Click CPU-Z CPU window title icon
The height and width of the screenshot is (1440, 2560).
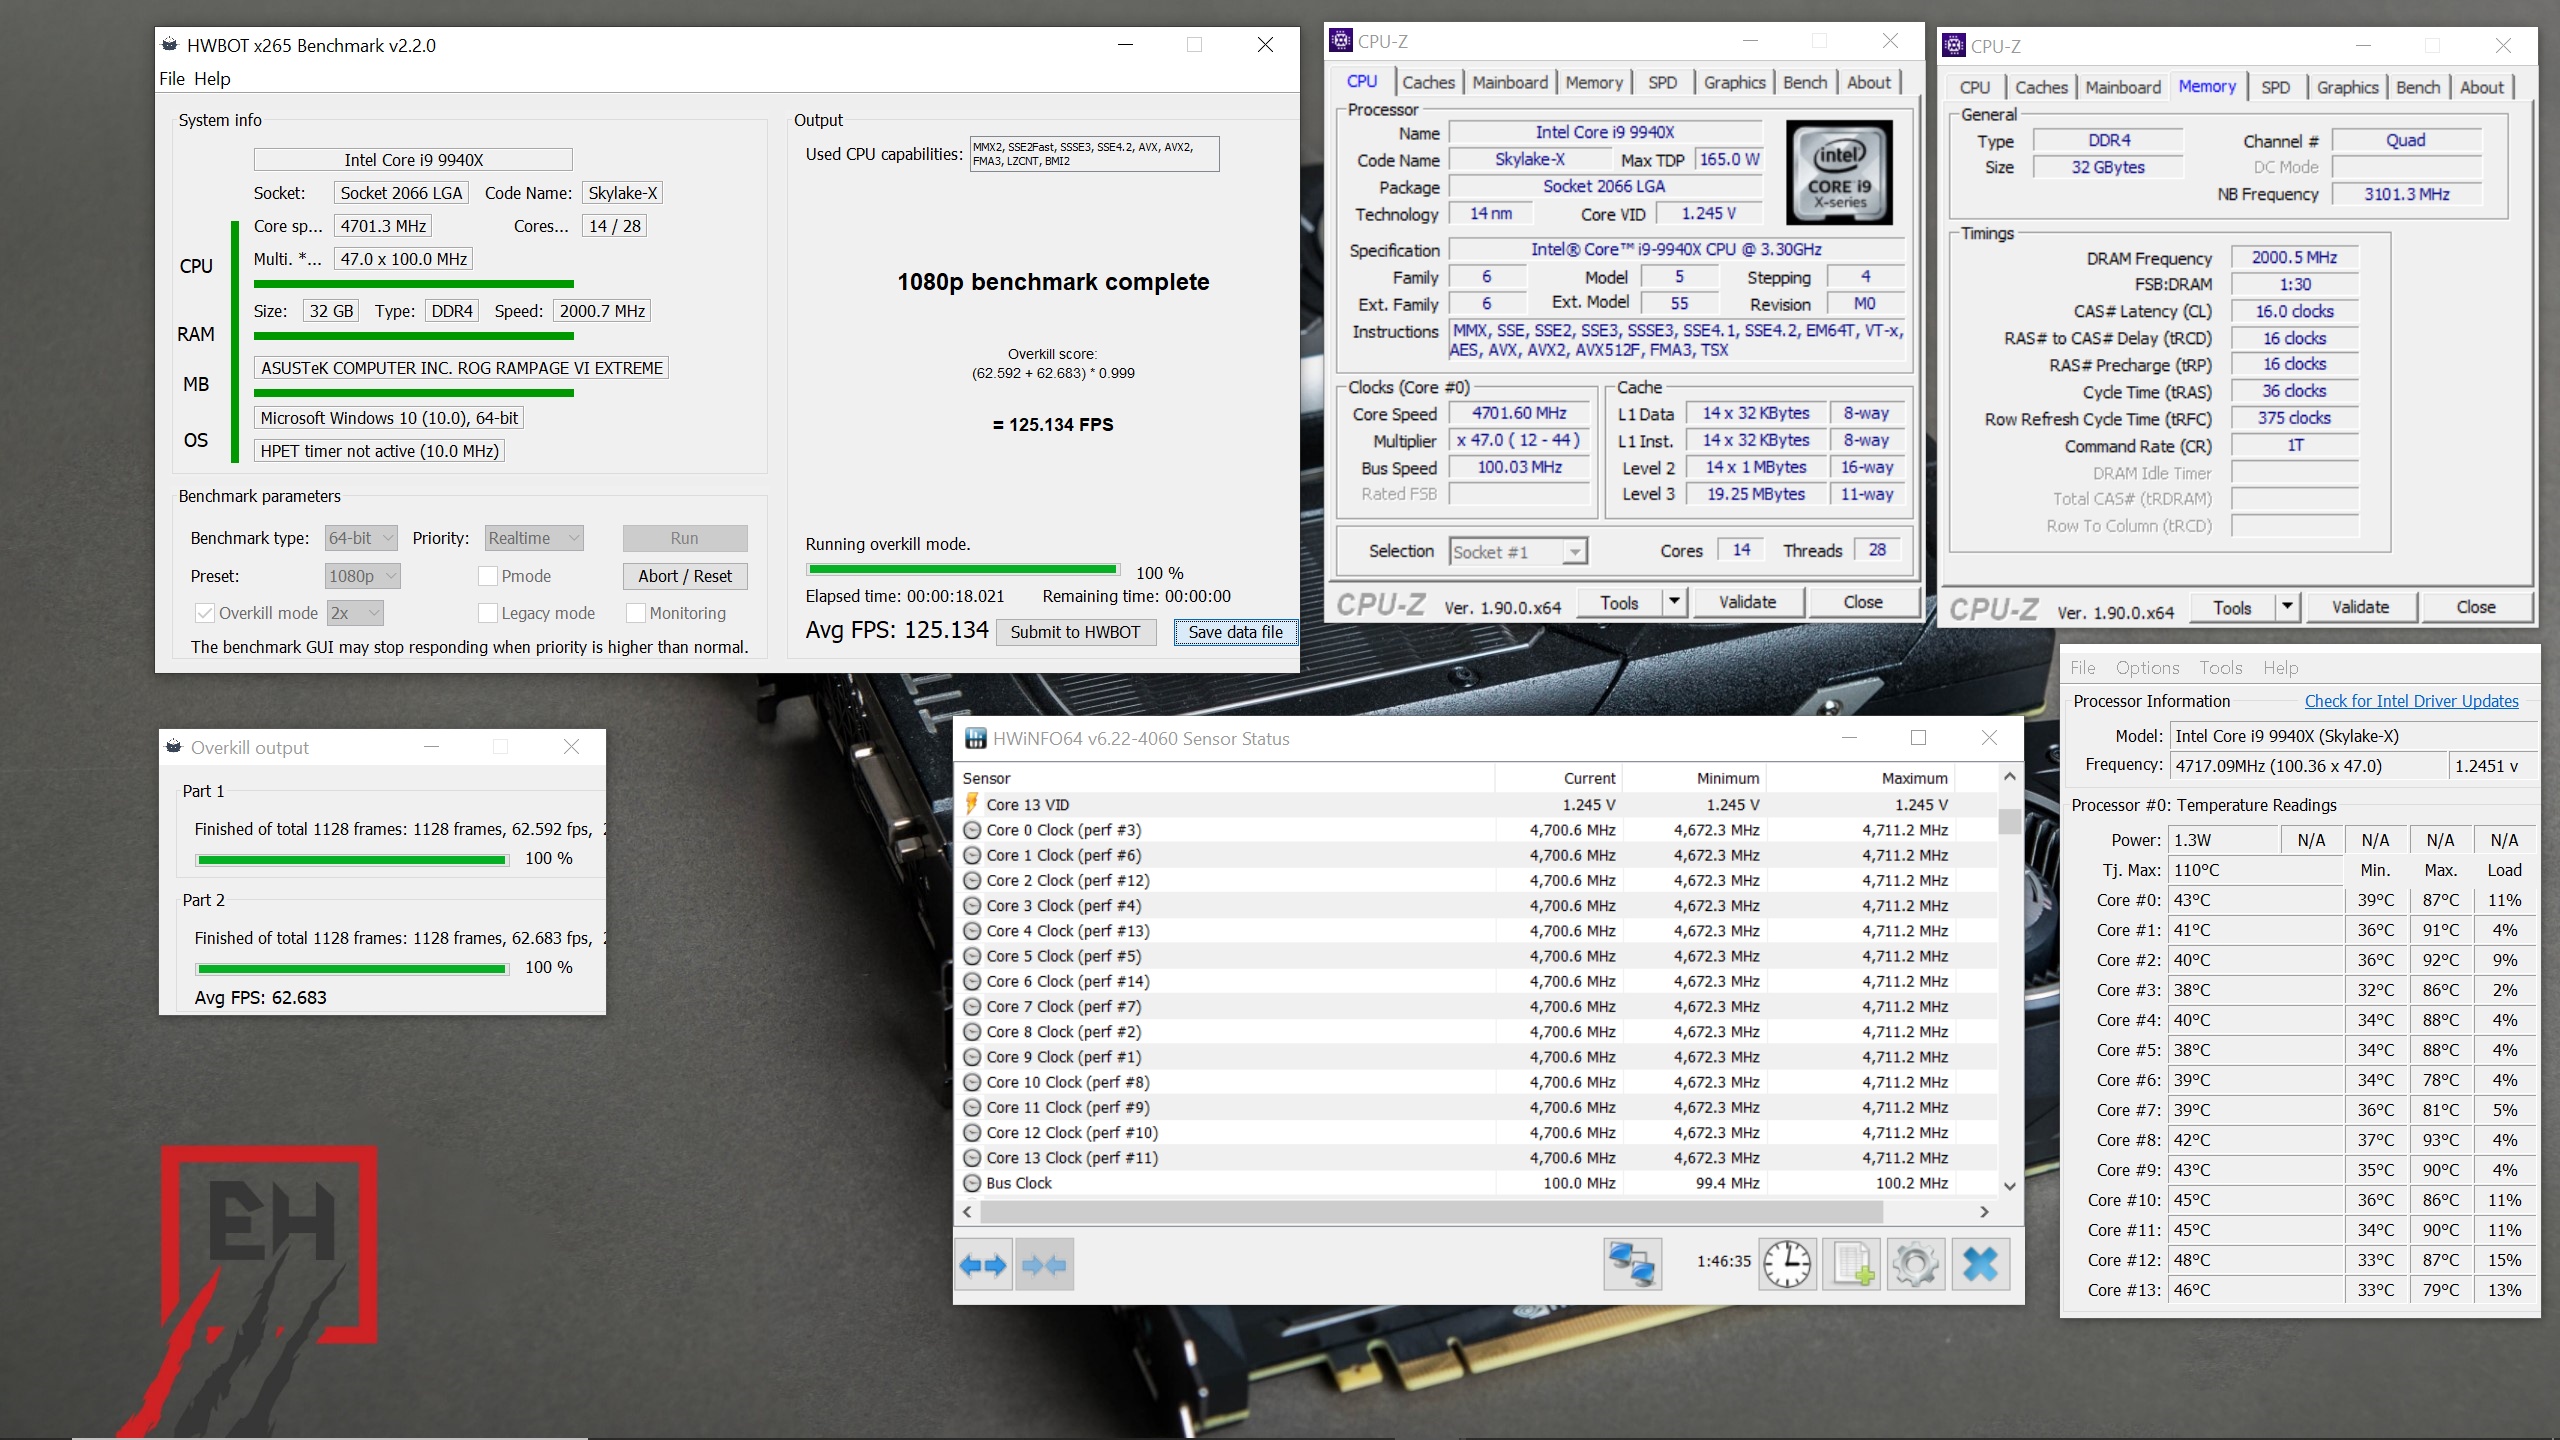pyautogui.click(x=1341, y=41)
